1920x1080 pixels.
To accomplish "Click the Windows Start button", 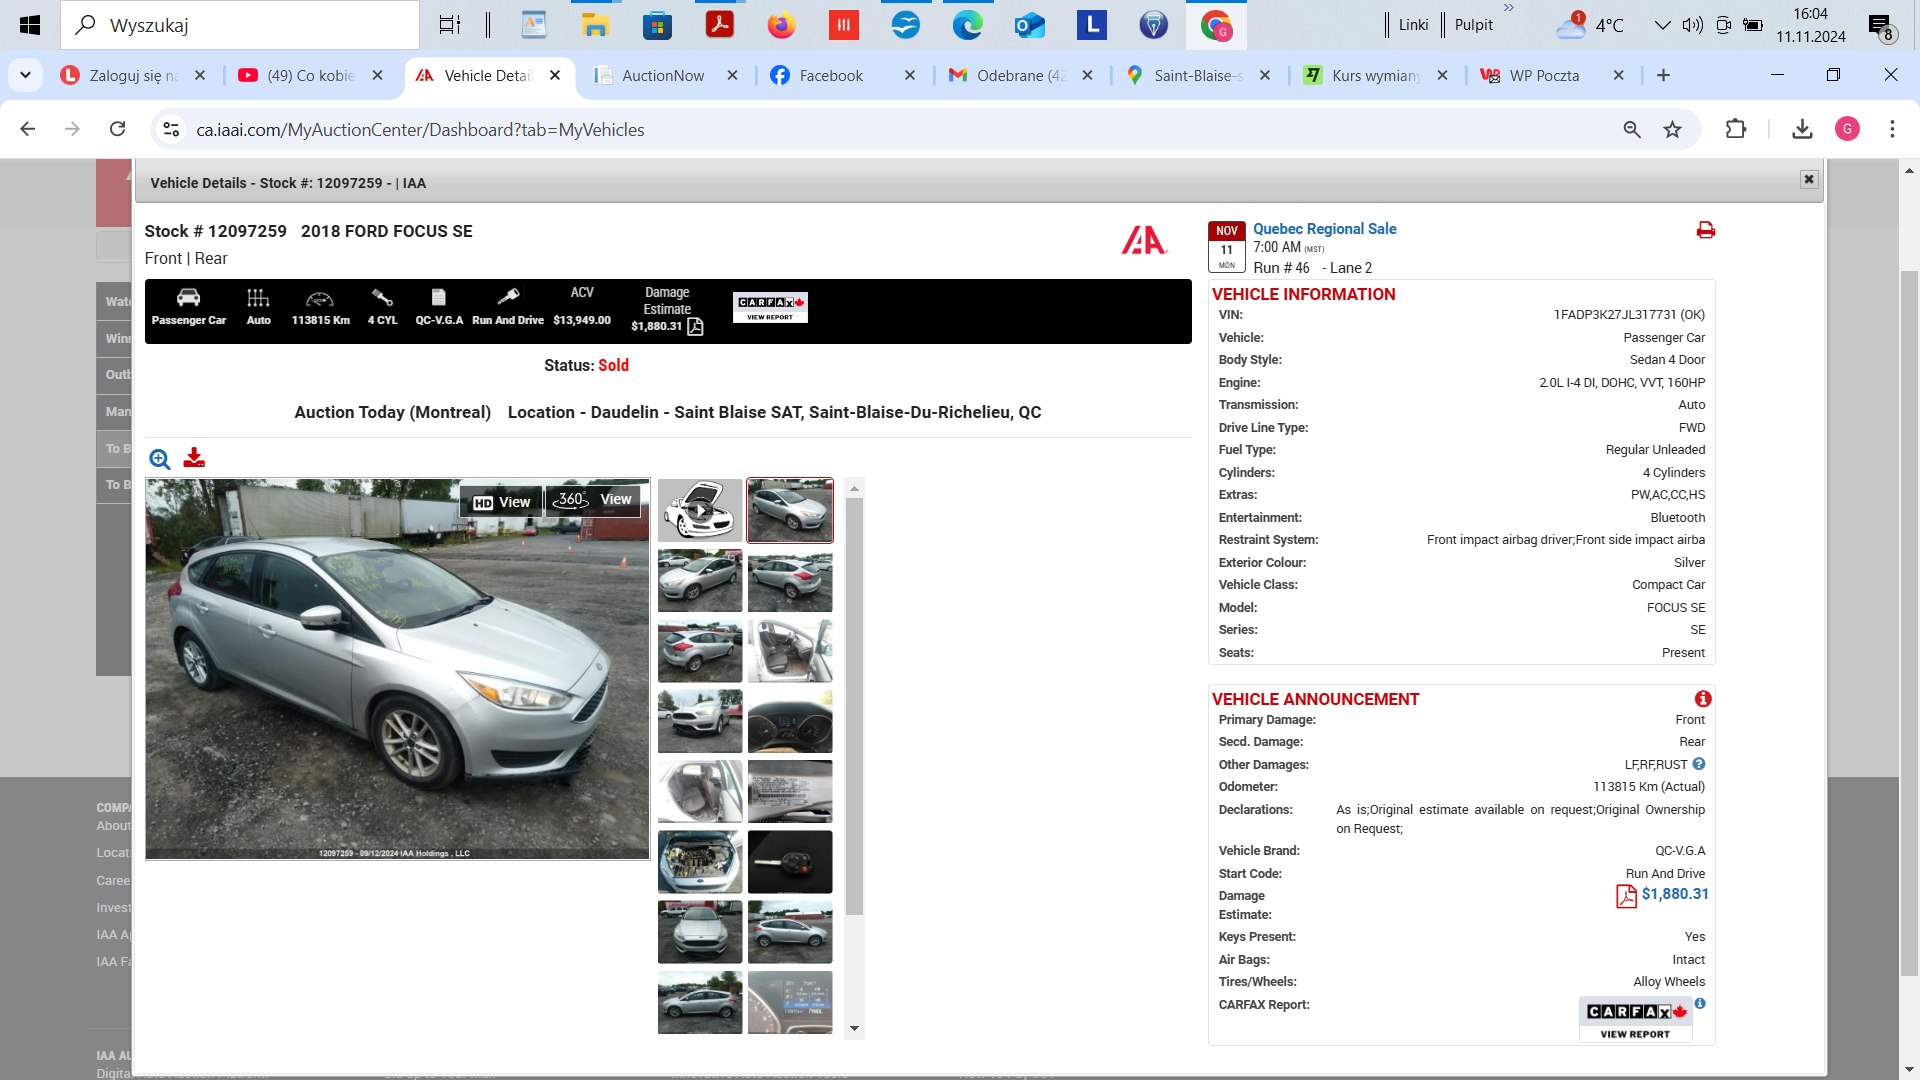I will pos(30,25).
